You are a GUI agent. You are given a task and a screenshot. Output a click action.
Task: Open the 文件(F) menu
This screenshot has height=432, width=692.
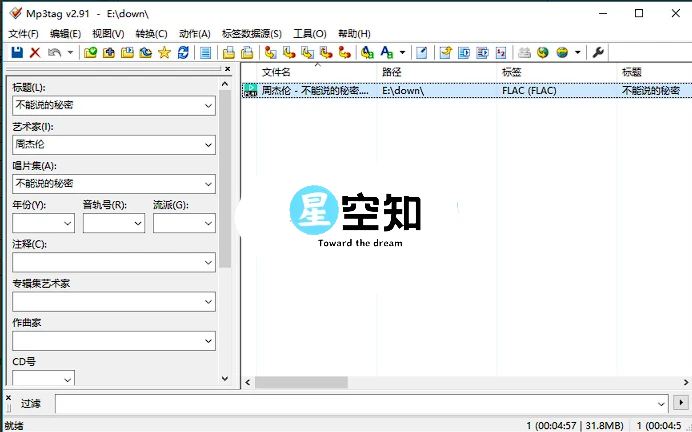click(23, 34)
